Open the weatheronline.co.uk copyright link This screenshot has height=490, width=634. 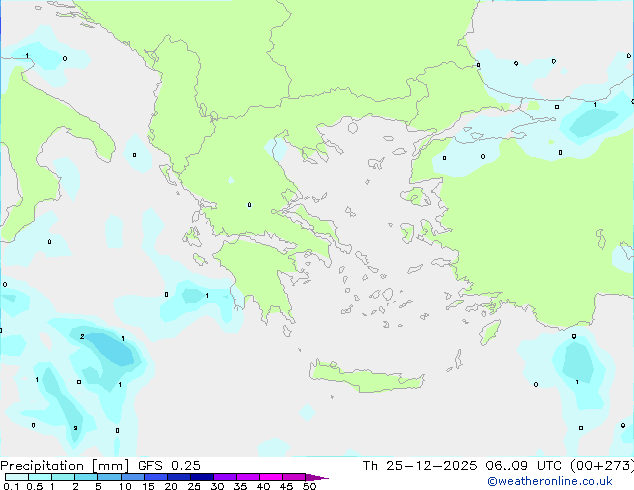(550, 481)
